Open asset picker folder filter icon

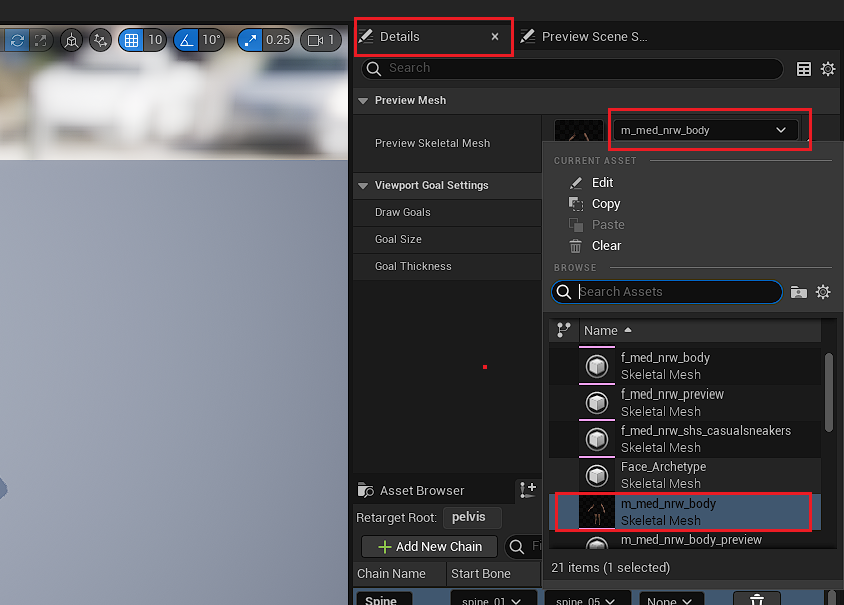pyautogui.click(x=798, y=292)
